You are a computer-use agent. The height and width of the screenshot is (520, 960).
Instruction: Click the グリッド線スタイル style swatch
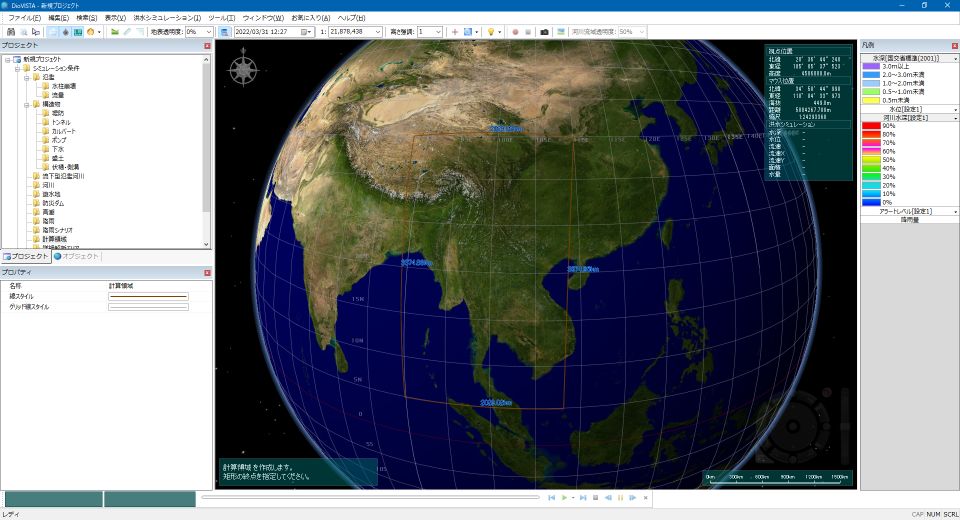click(148, 307)
